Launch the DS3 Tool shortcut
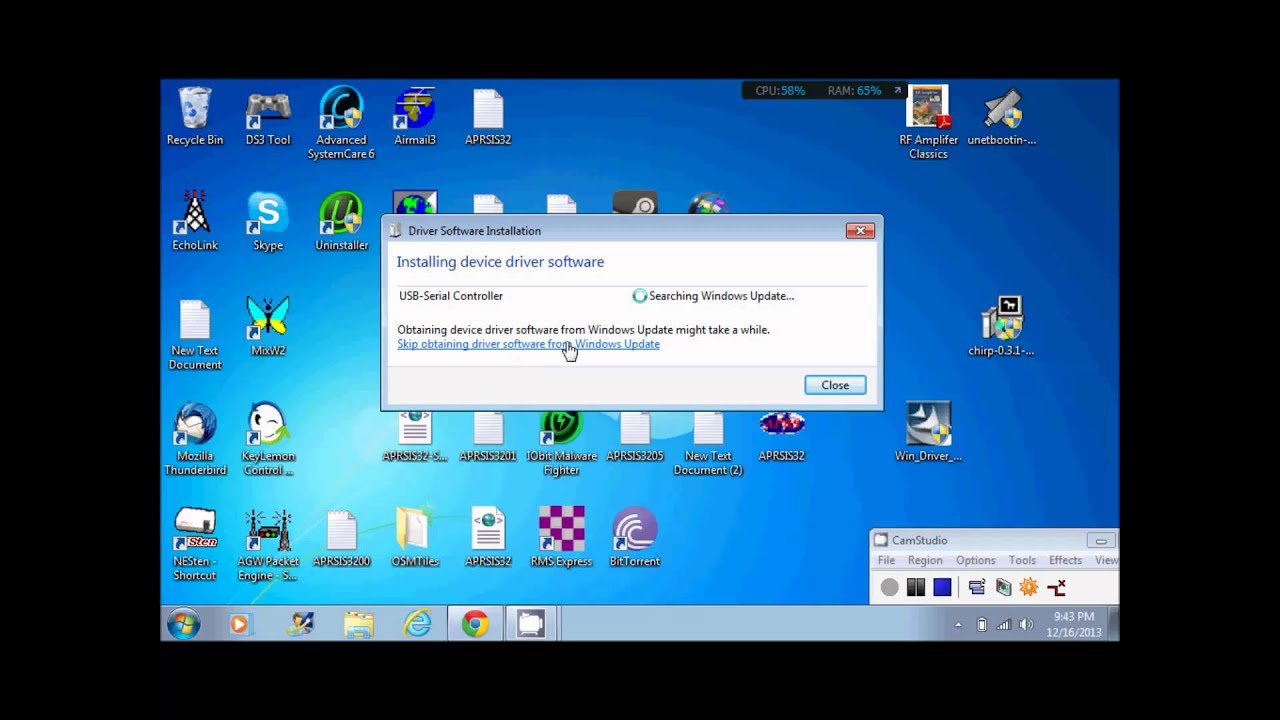Image resolution: width=1280 pixels, height=720 pixels. coord(268,117)
